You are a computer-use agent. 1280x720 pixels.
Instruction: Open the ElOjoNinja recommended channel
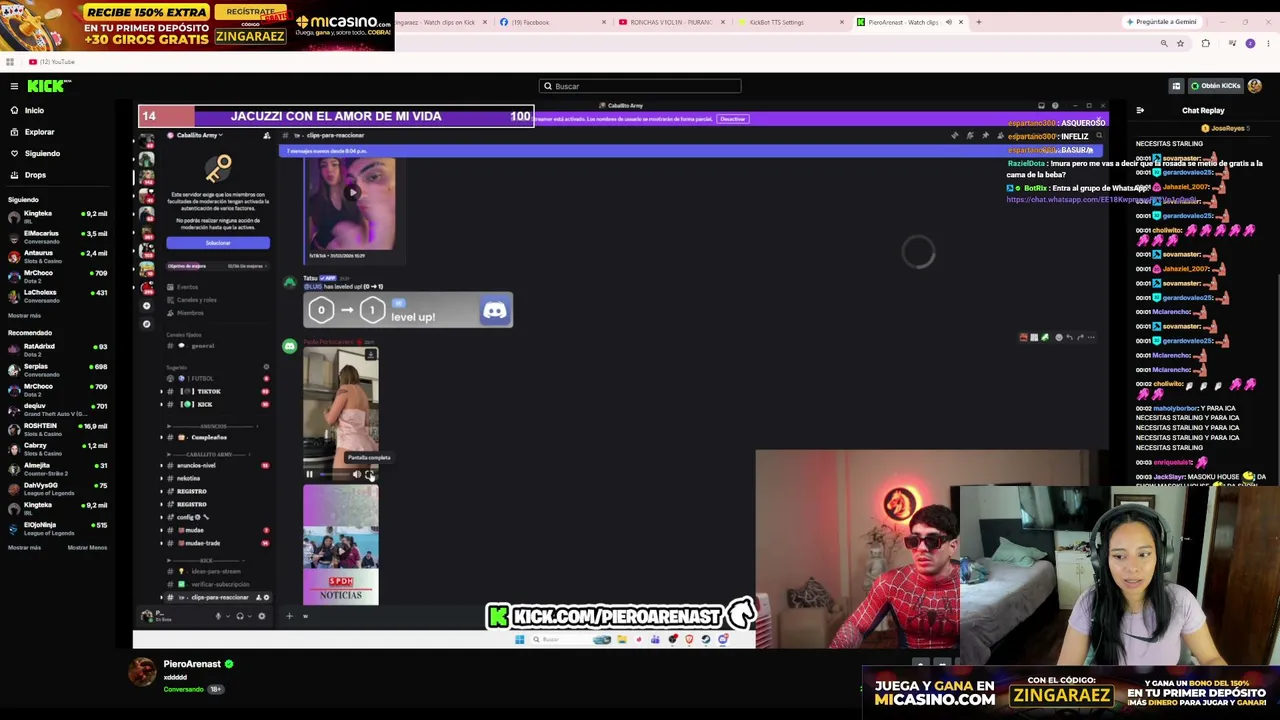tap(58, 529)
